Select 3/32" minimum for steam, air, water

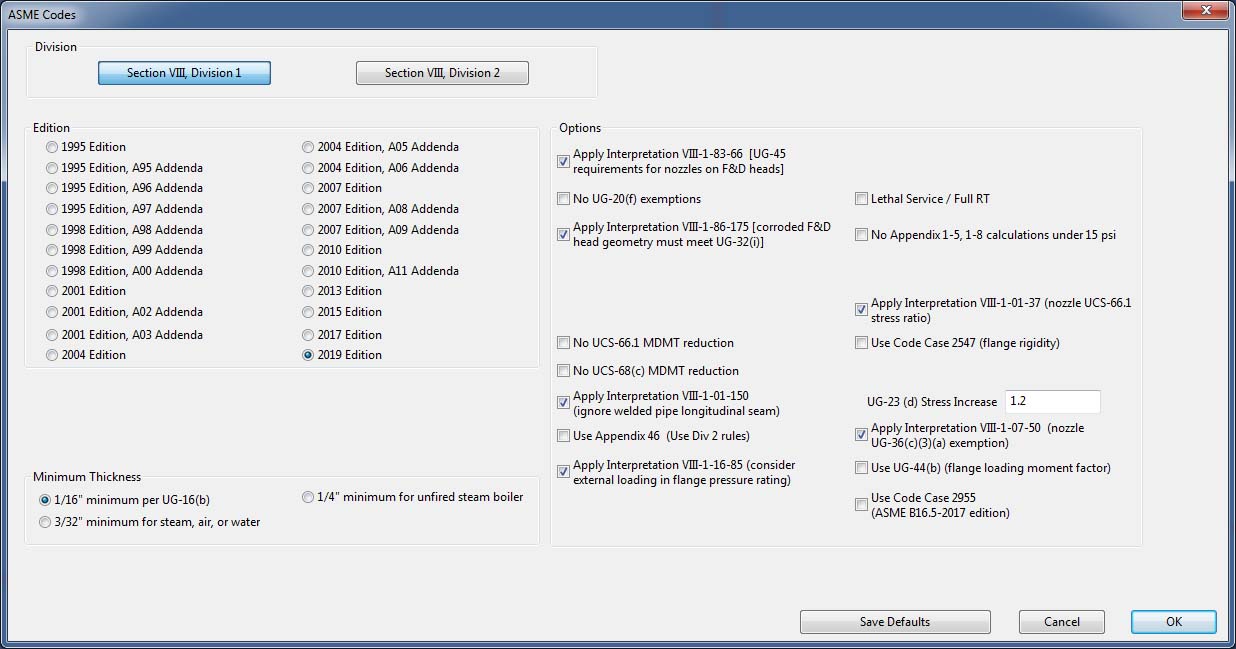point(45,522)
